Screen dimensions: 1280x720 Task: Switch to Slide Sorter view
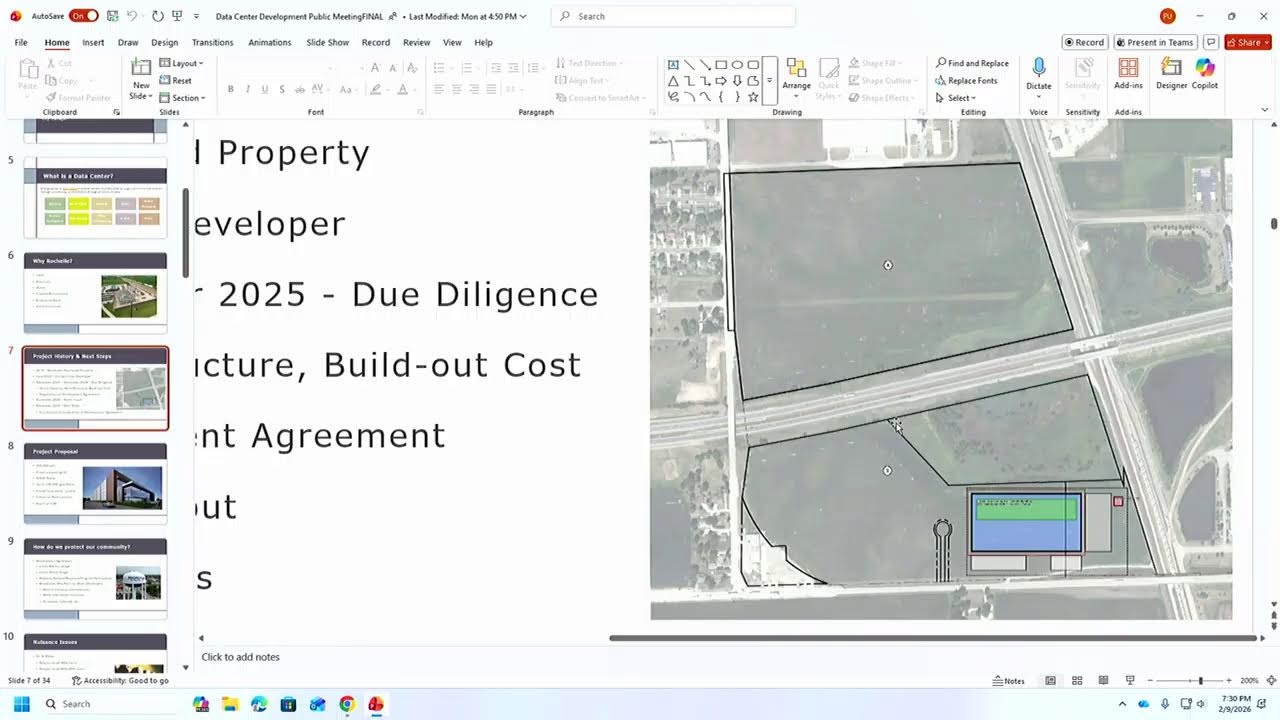pos(1077,680)
